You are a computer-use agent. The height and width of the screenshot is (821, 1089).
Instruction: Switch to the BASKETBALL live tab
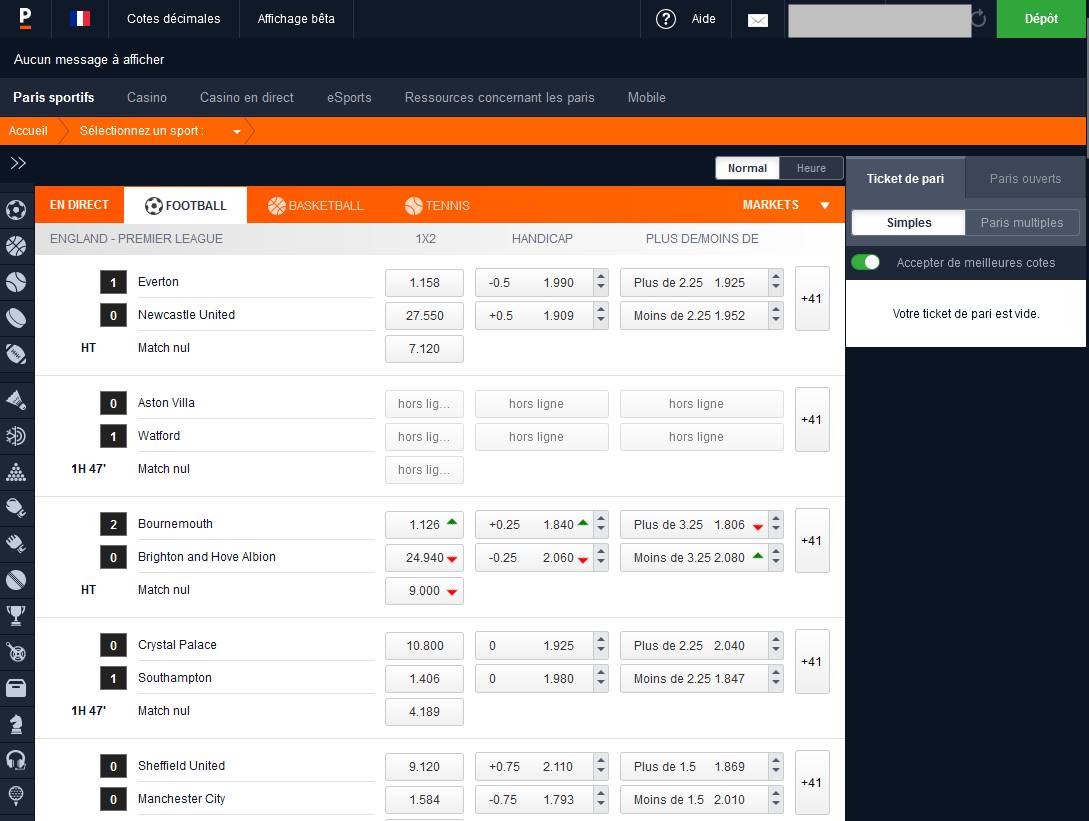click(x=315, y=205)
